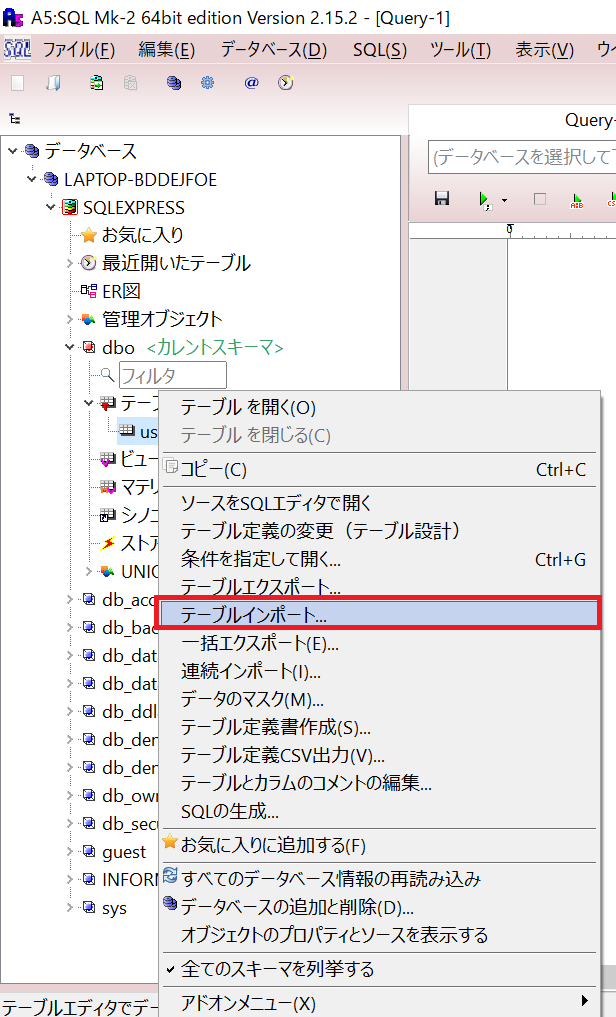Click the grayed-out calculator-style toolbar icon
Viewport: 616px width, 1017px height.
(130, 83)
